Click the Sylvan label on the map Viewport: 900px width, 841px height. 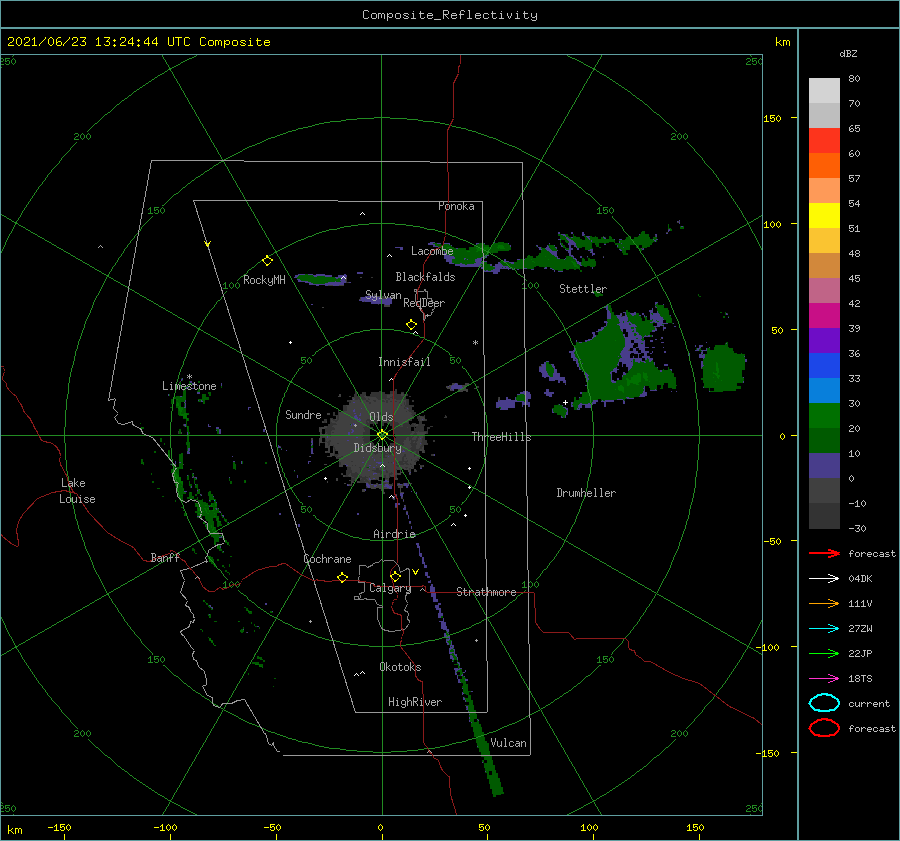383,295
